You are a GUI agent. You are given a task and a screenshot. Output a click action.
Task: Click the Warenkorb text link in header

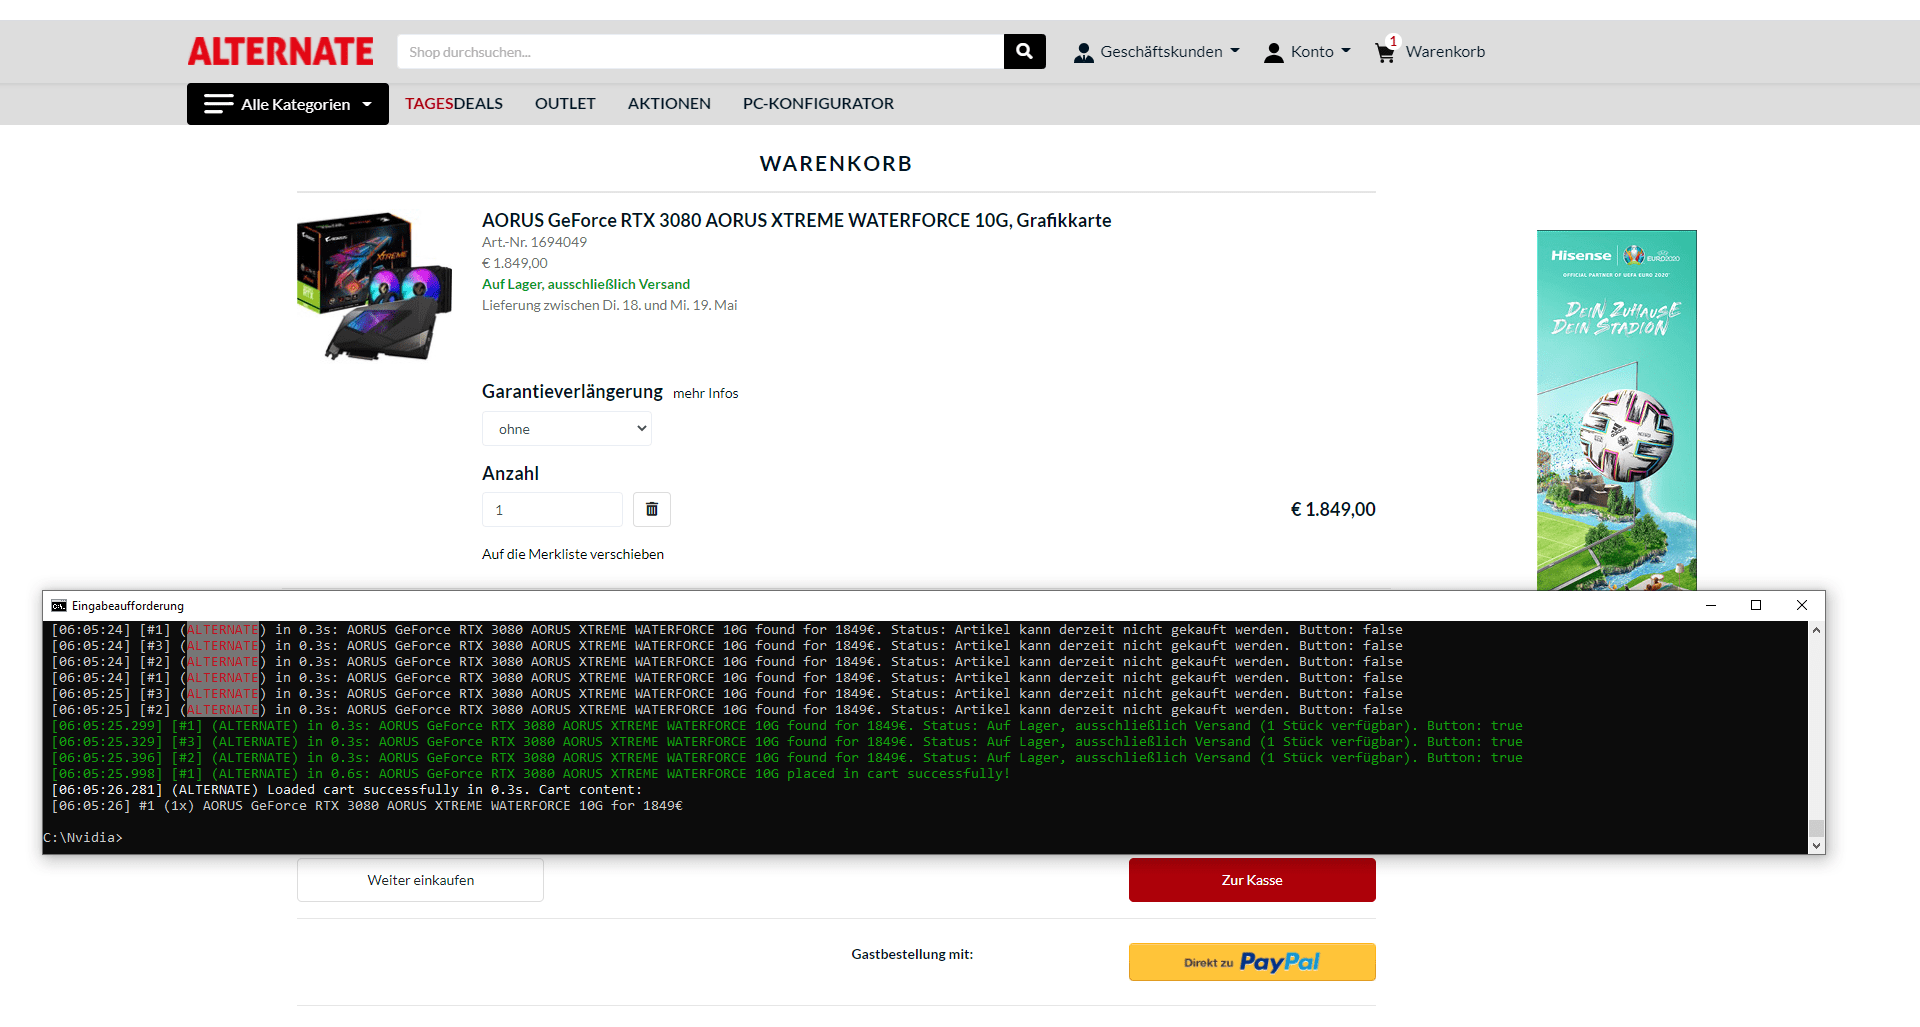(x=1445, y=52)
